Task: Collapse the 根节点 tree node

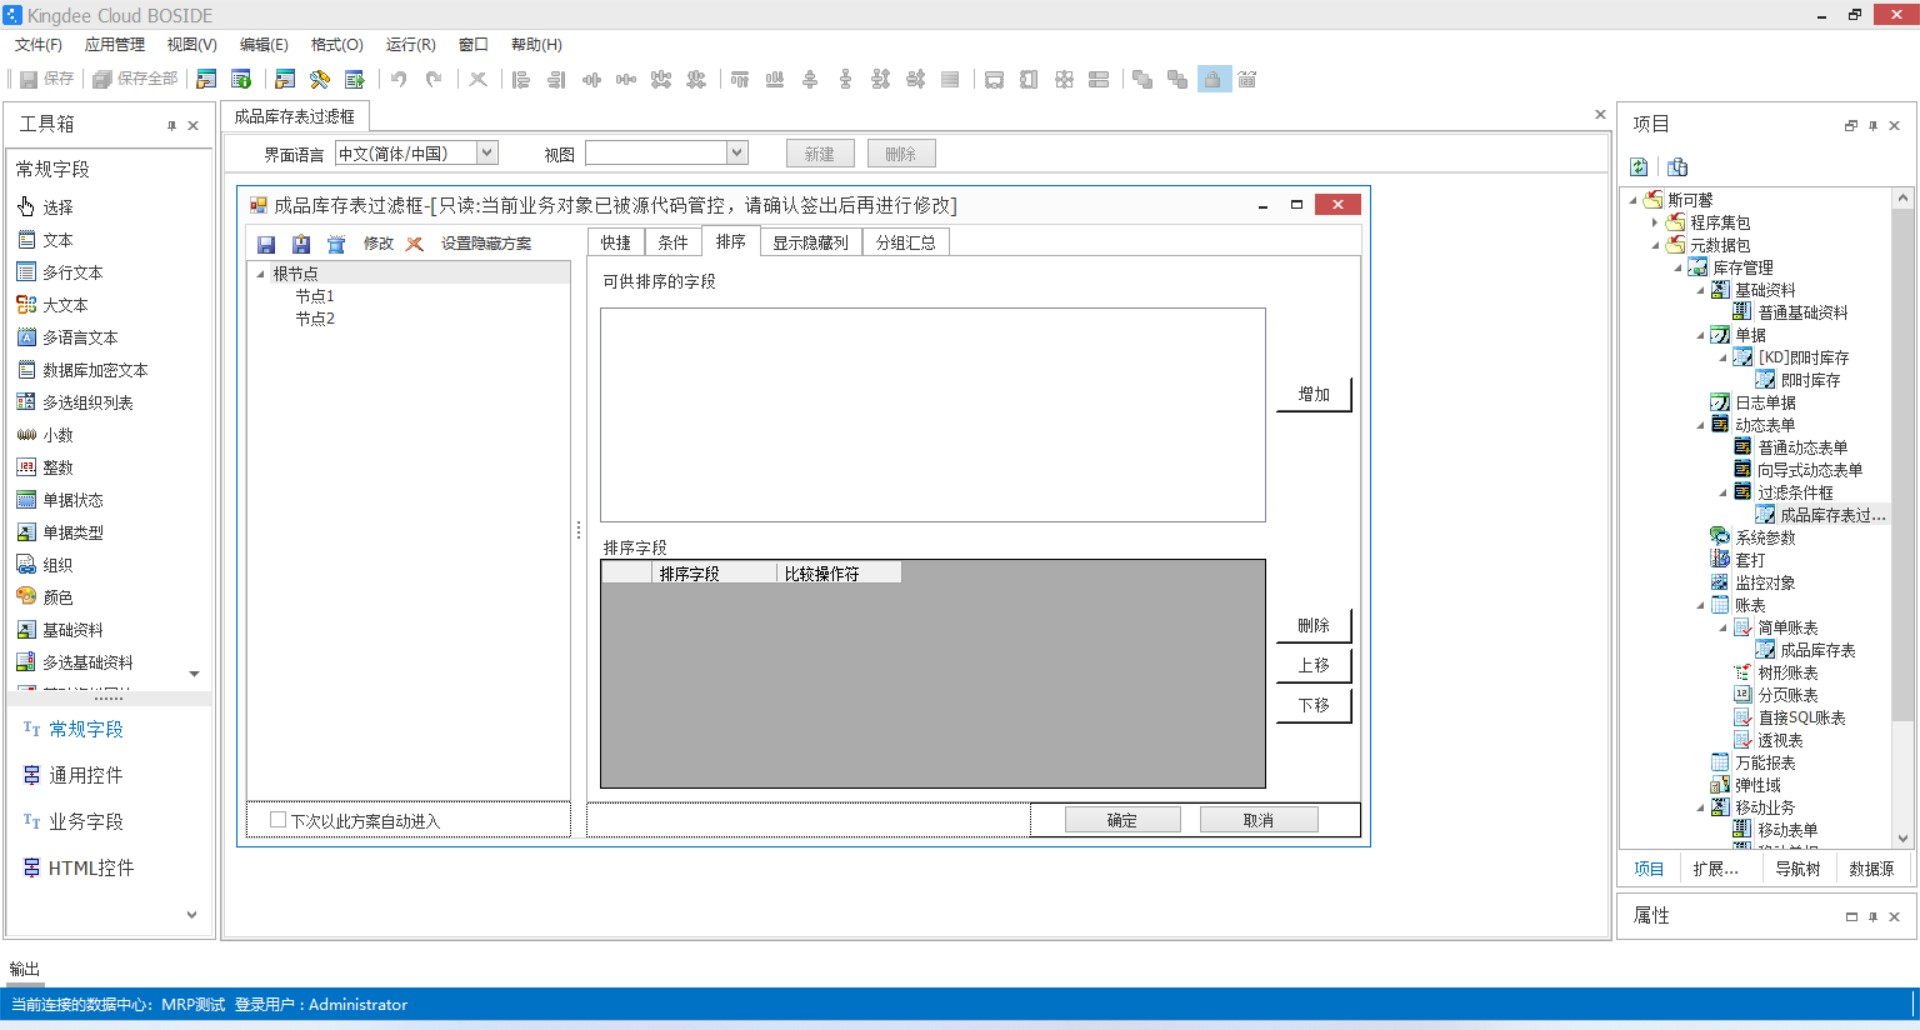Action: 260,274
